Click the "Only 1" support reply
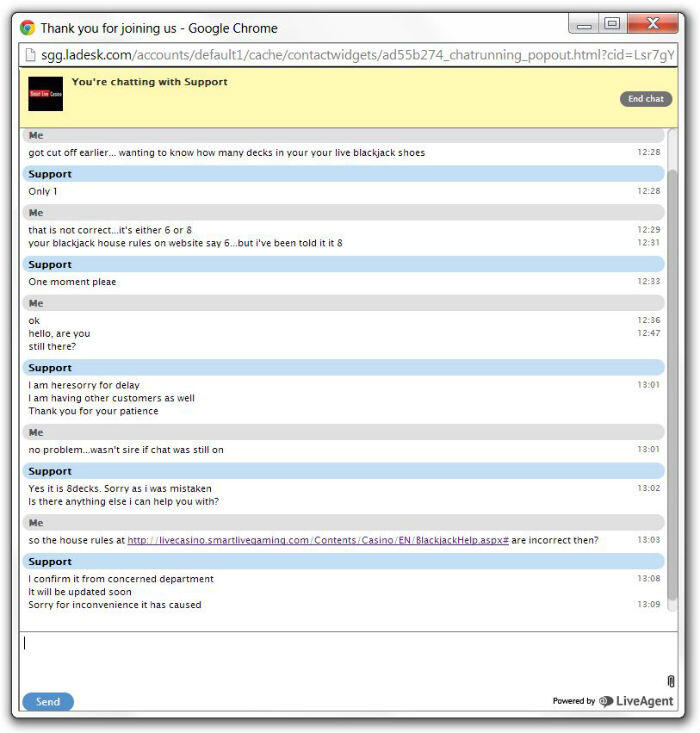The width and height of the screenshot is (700, 733). (43, 191)
